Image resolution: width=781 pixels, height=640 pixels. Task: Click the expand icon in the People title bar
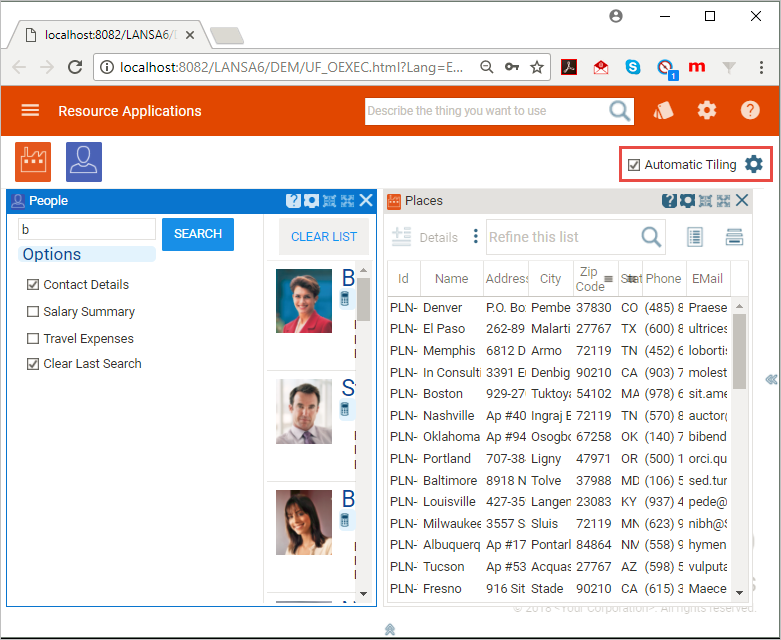[347, 201]
